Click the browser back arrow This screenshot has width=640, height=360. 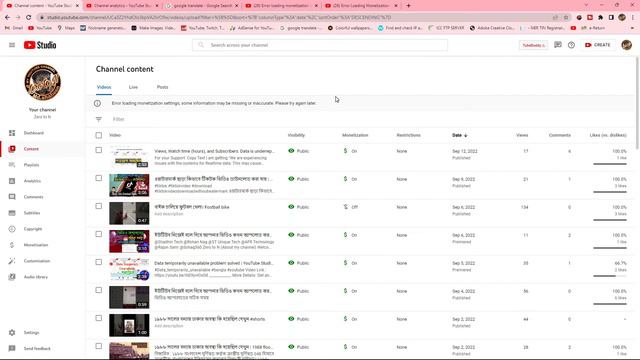click(x=7, y=18)
